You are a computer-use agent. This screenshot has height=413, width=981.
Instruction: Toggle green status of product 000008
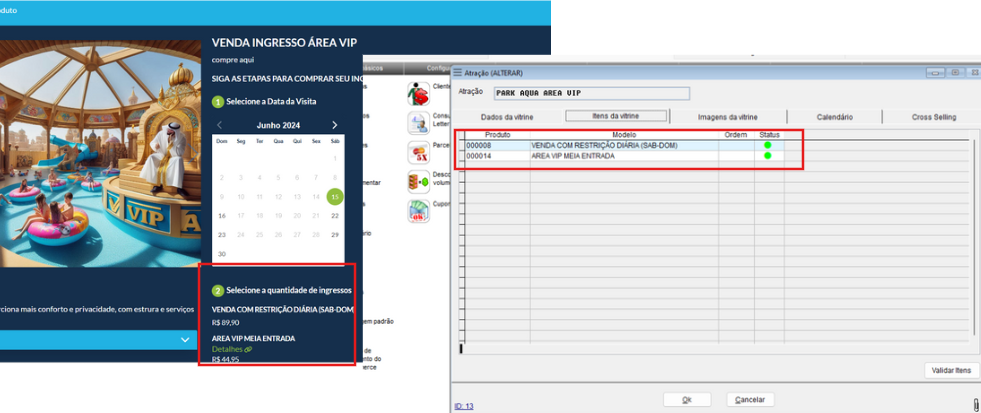[768, 146]
